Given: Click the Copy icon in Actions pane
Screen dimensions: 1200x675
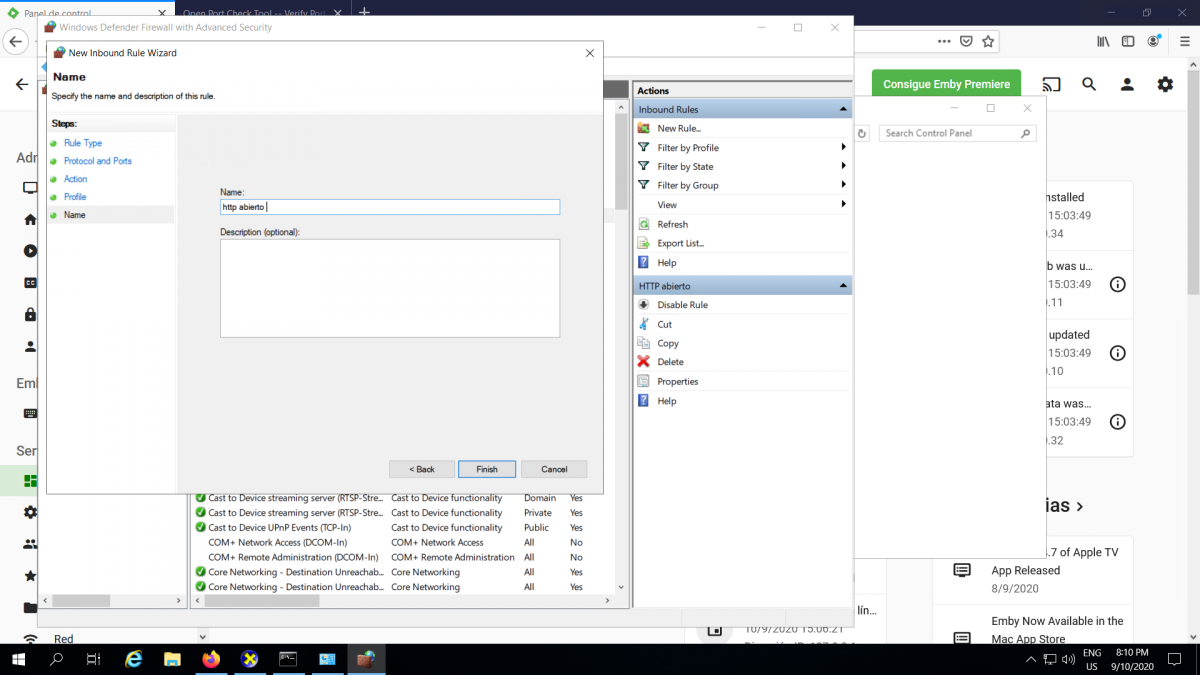Looking at the screenshot, I should pyautogui.click(x=644, y=343).
